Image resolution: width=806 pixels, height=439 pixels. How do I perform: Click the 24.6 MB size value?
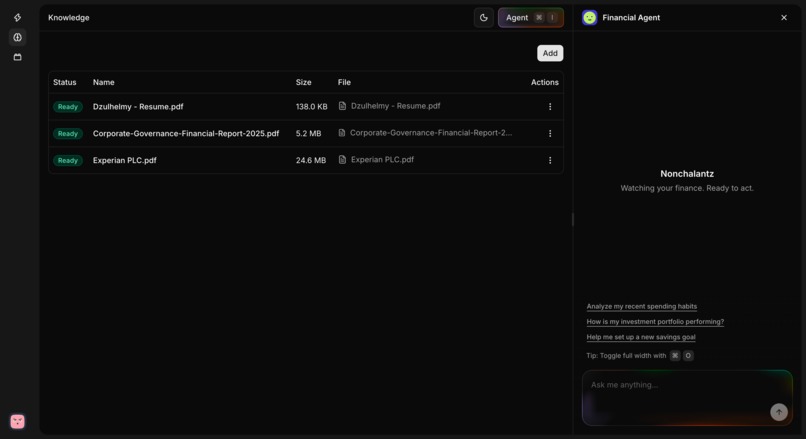pyautogui.click(x=311, y=160)
